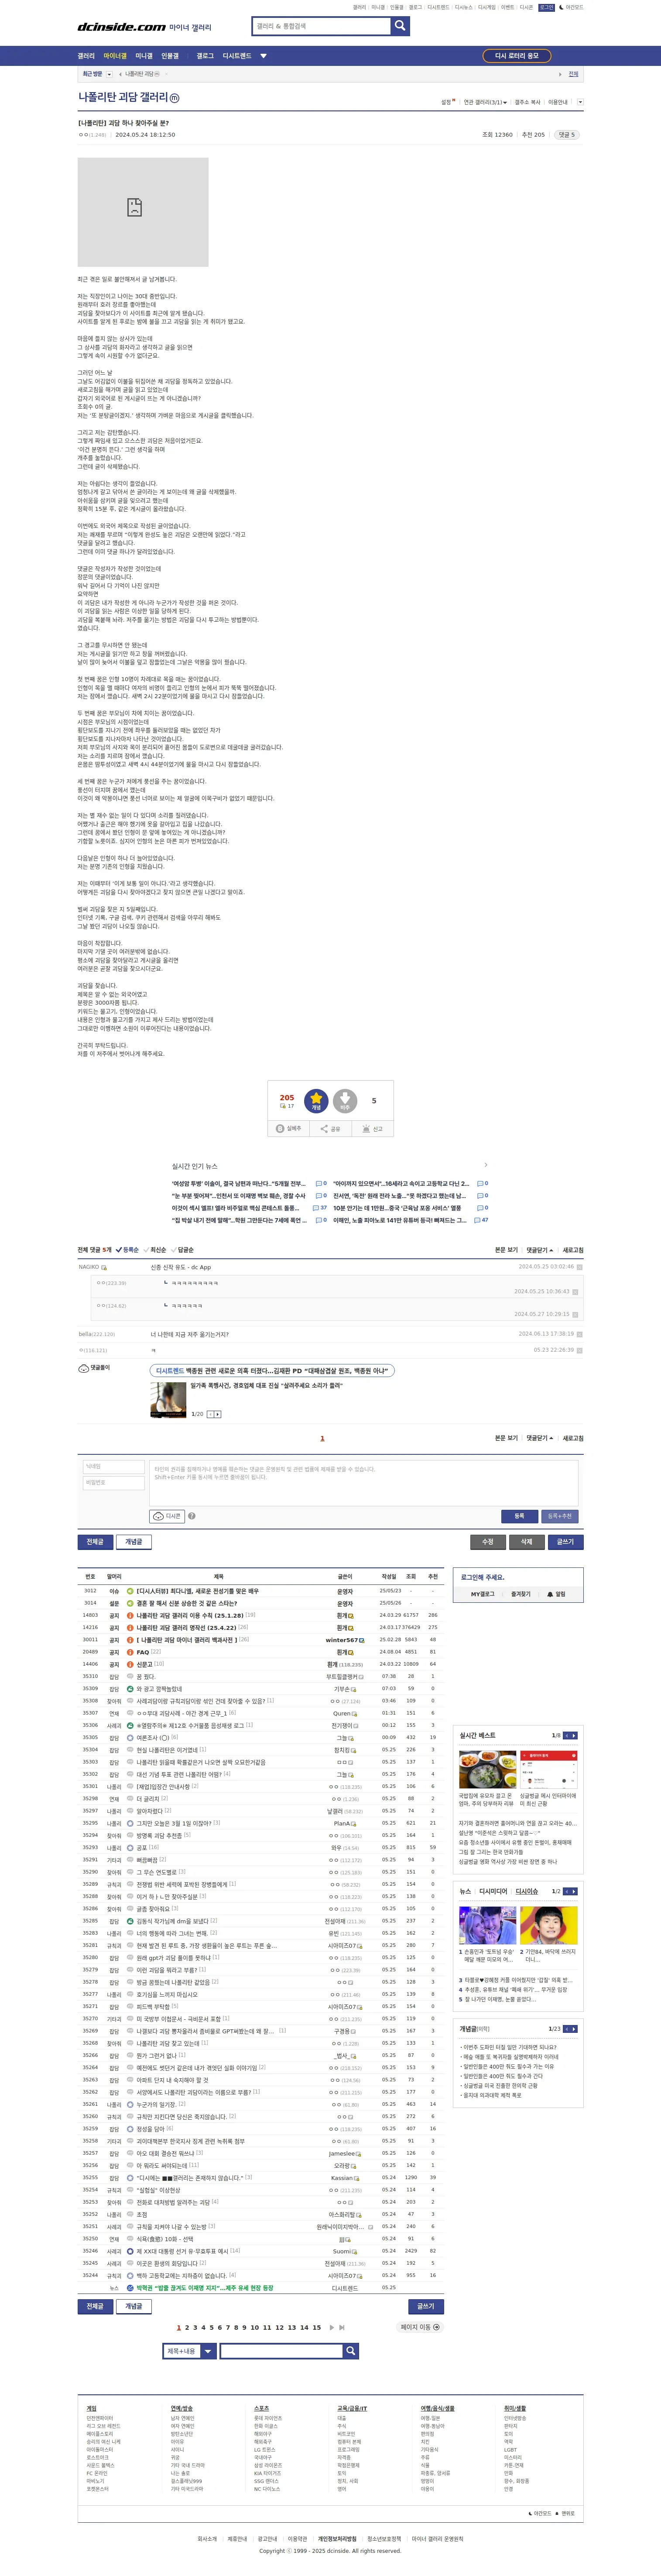Click bottom search magnifier icon
Image resolution: width=661 pixels, height=2576 pixels.
tap(350, 2351)
